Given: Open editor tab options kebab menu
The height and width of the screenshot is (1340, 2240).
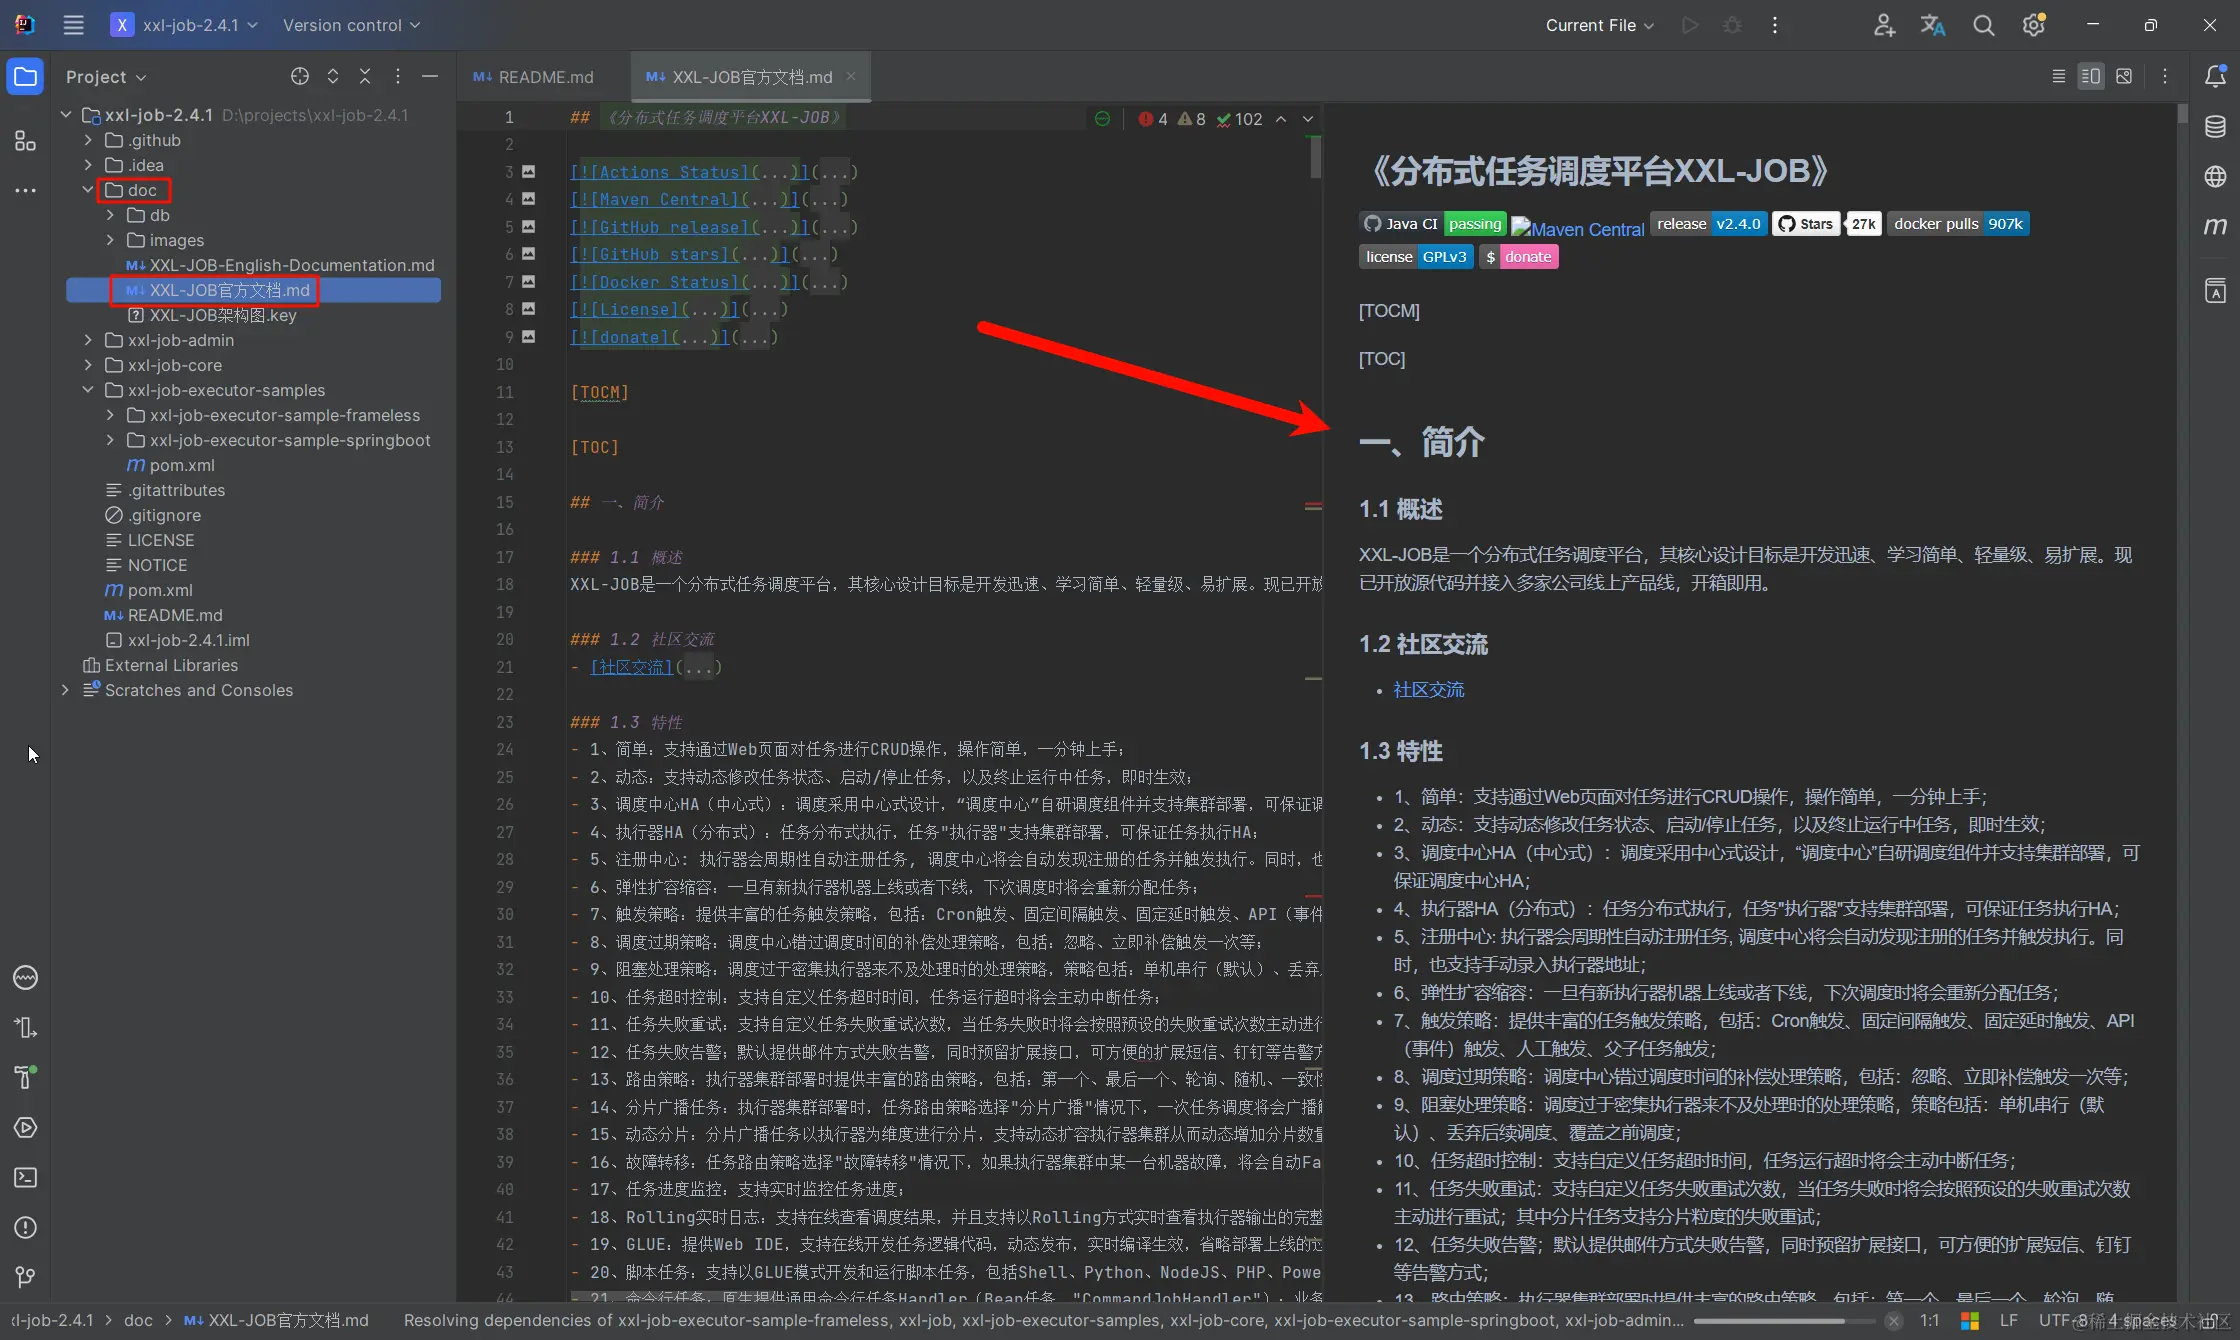Looking at the screenshot, I should click(2165, 76).
